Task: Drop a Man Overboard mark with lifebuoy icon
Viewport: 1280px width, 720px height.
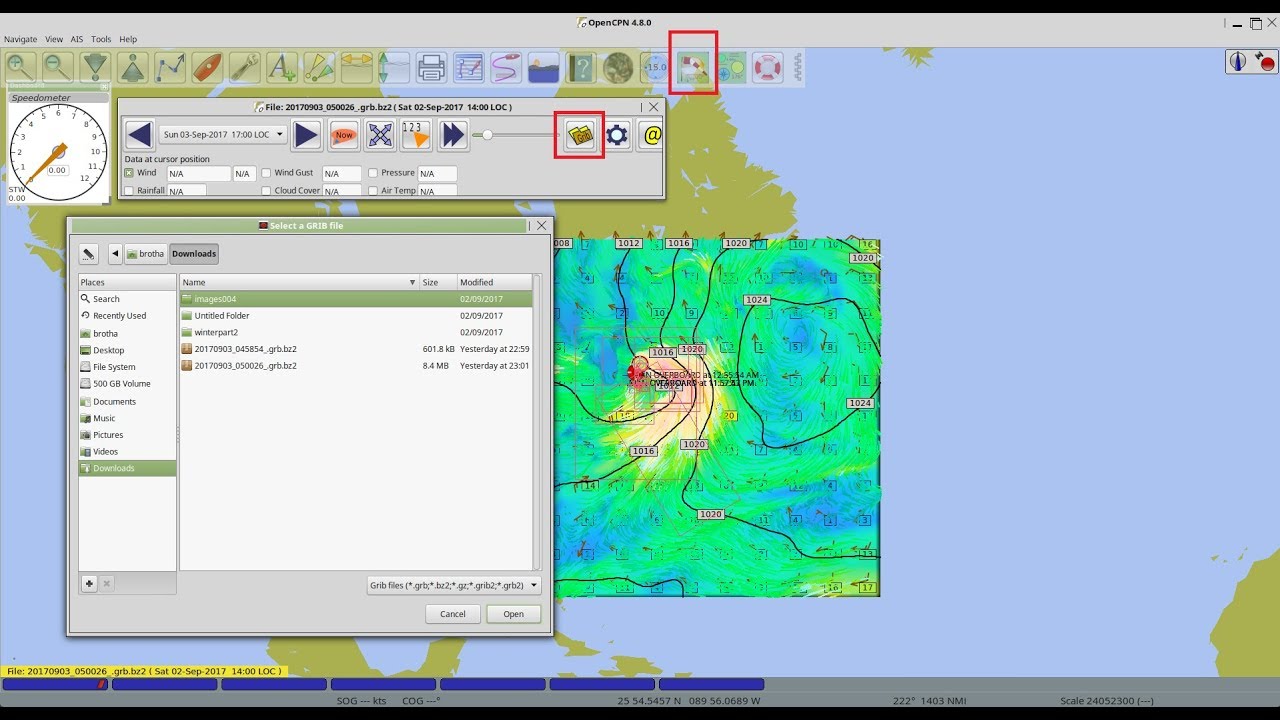Action: (767, 67)
